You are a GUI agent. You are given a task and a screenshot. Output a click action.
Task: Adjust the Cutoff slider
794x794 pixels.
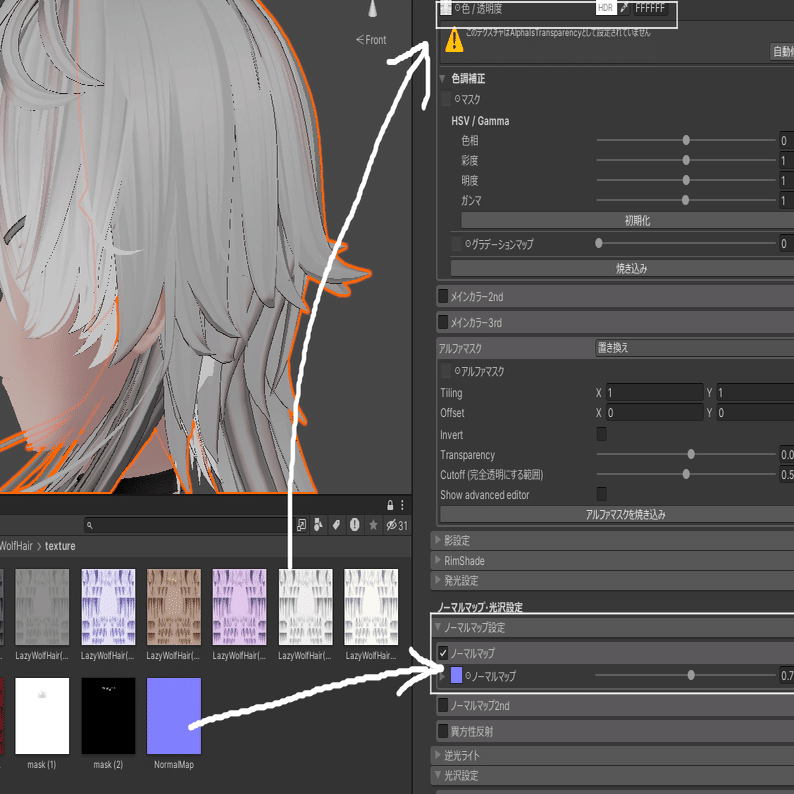pyautogui.click(x=686, y=474)
